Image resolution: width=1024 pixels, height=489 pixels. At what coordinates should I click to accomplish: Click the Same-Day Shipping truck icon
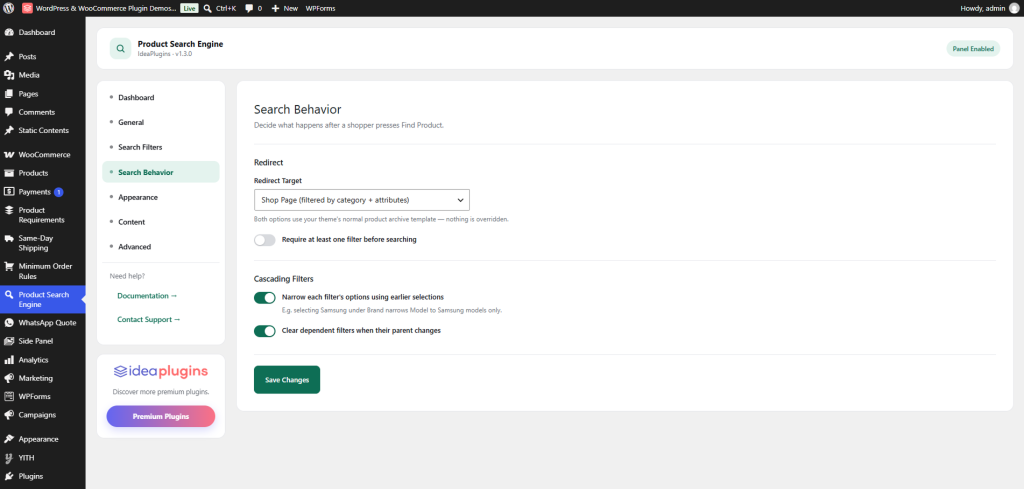[x=9, y=238]
